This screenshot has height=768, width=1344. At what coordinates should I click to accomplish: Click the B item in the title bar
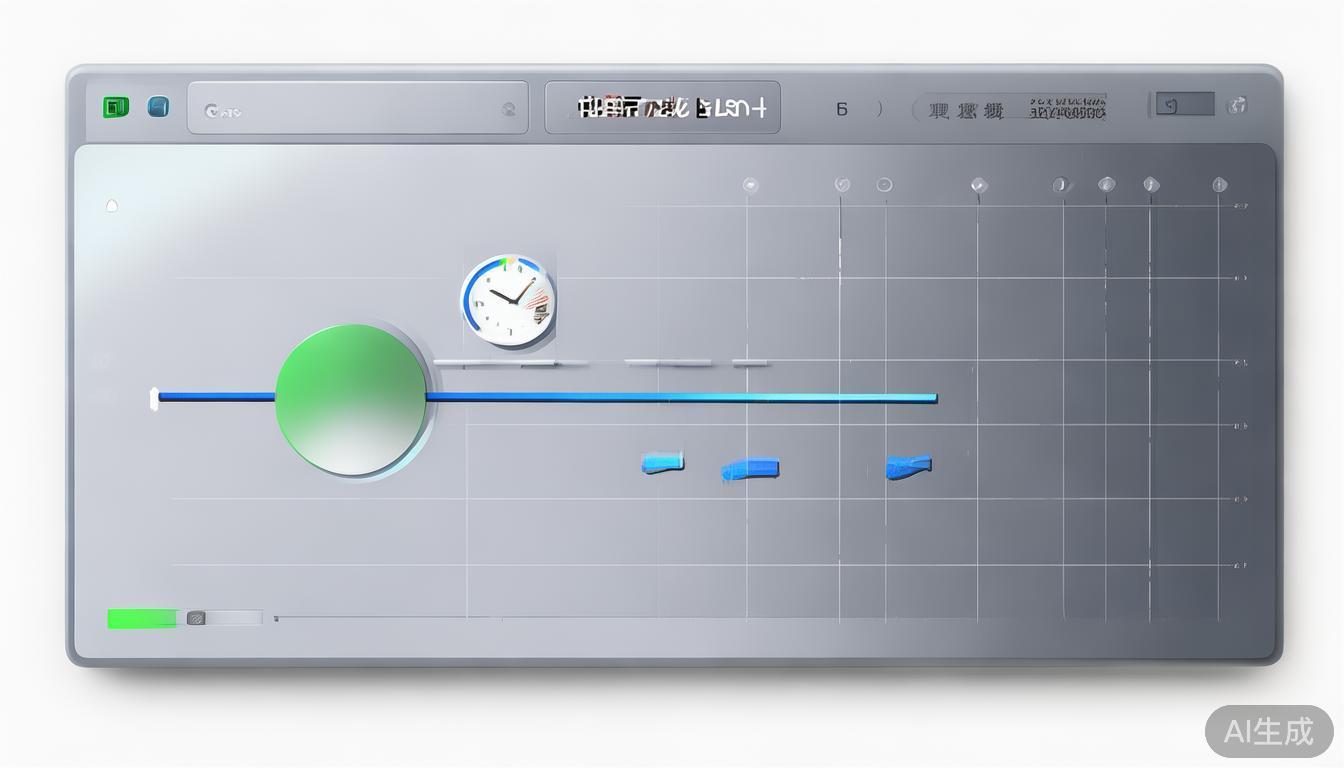click(842, 109)
